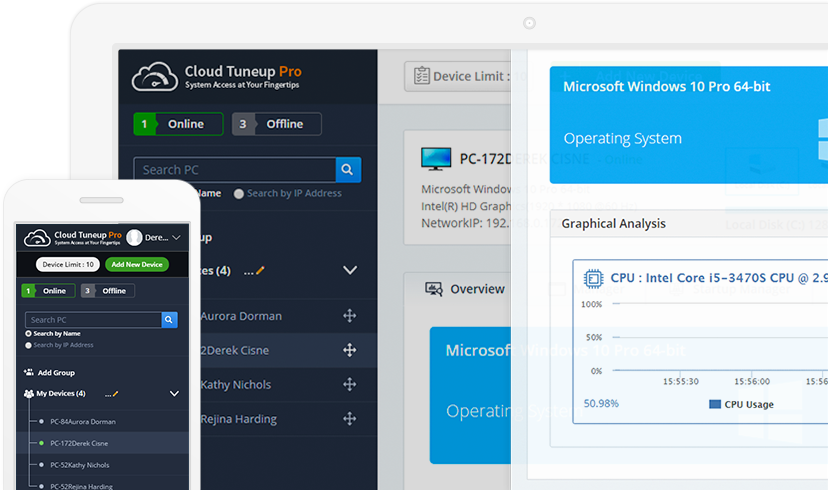The width and height of the screenshot is (828, 490).
Task: Click Device Limit : 10 pill on phone
Action: pyautogui.click(x=68, y=265)
